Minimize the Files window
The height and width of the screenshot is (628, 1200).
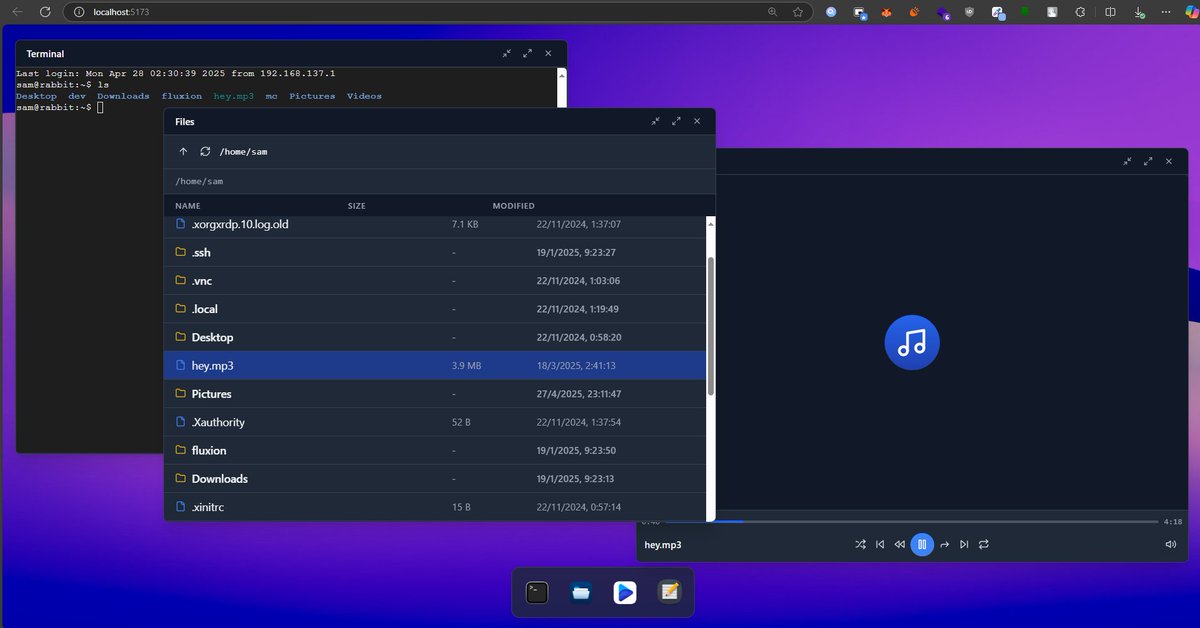[655, 121]
